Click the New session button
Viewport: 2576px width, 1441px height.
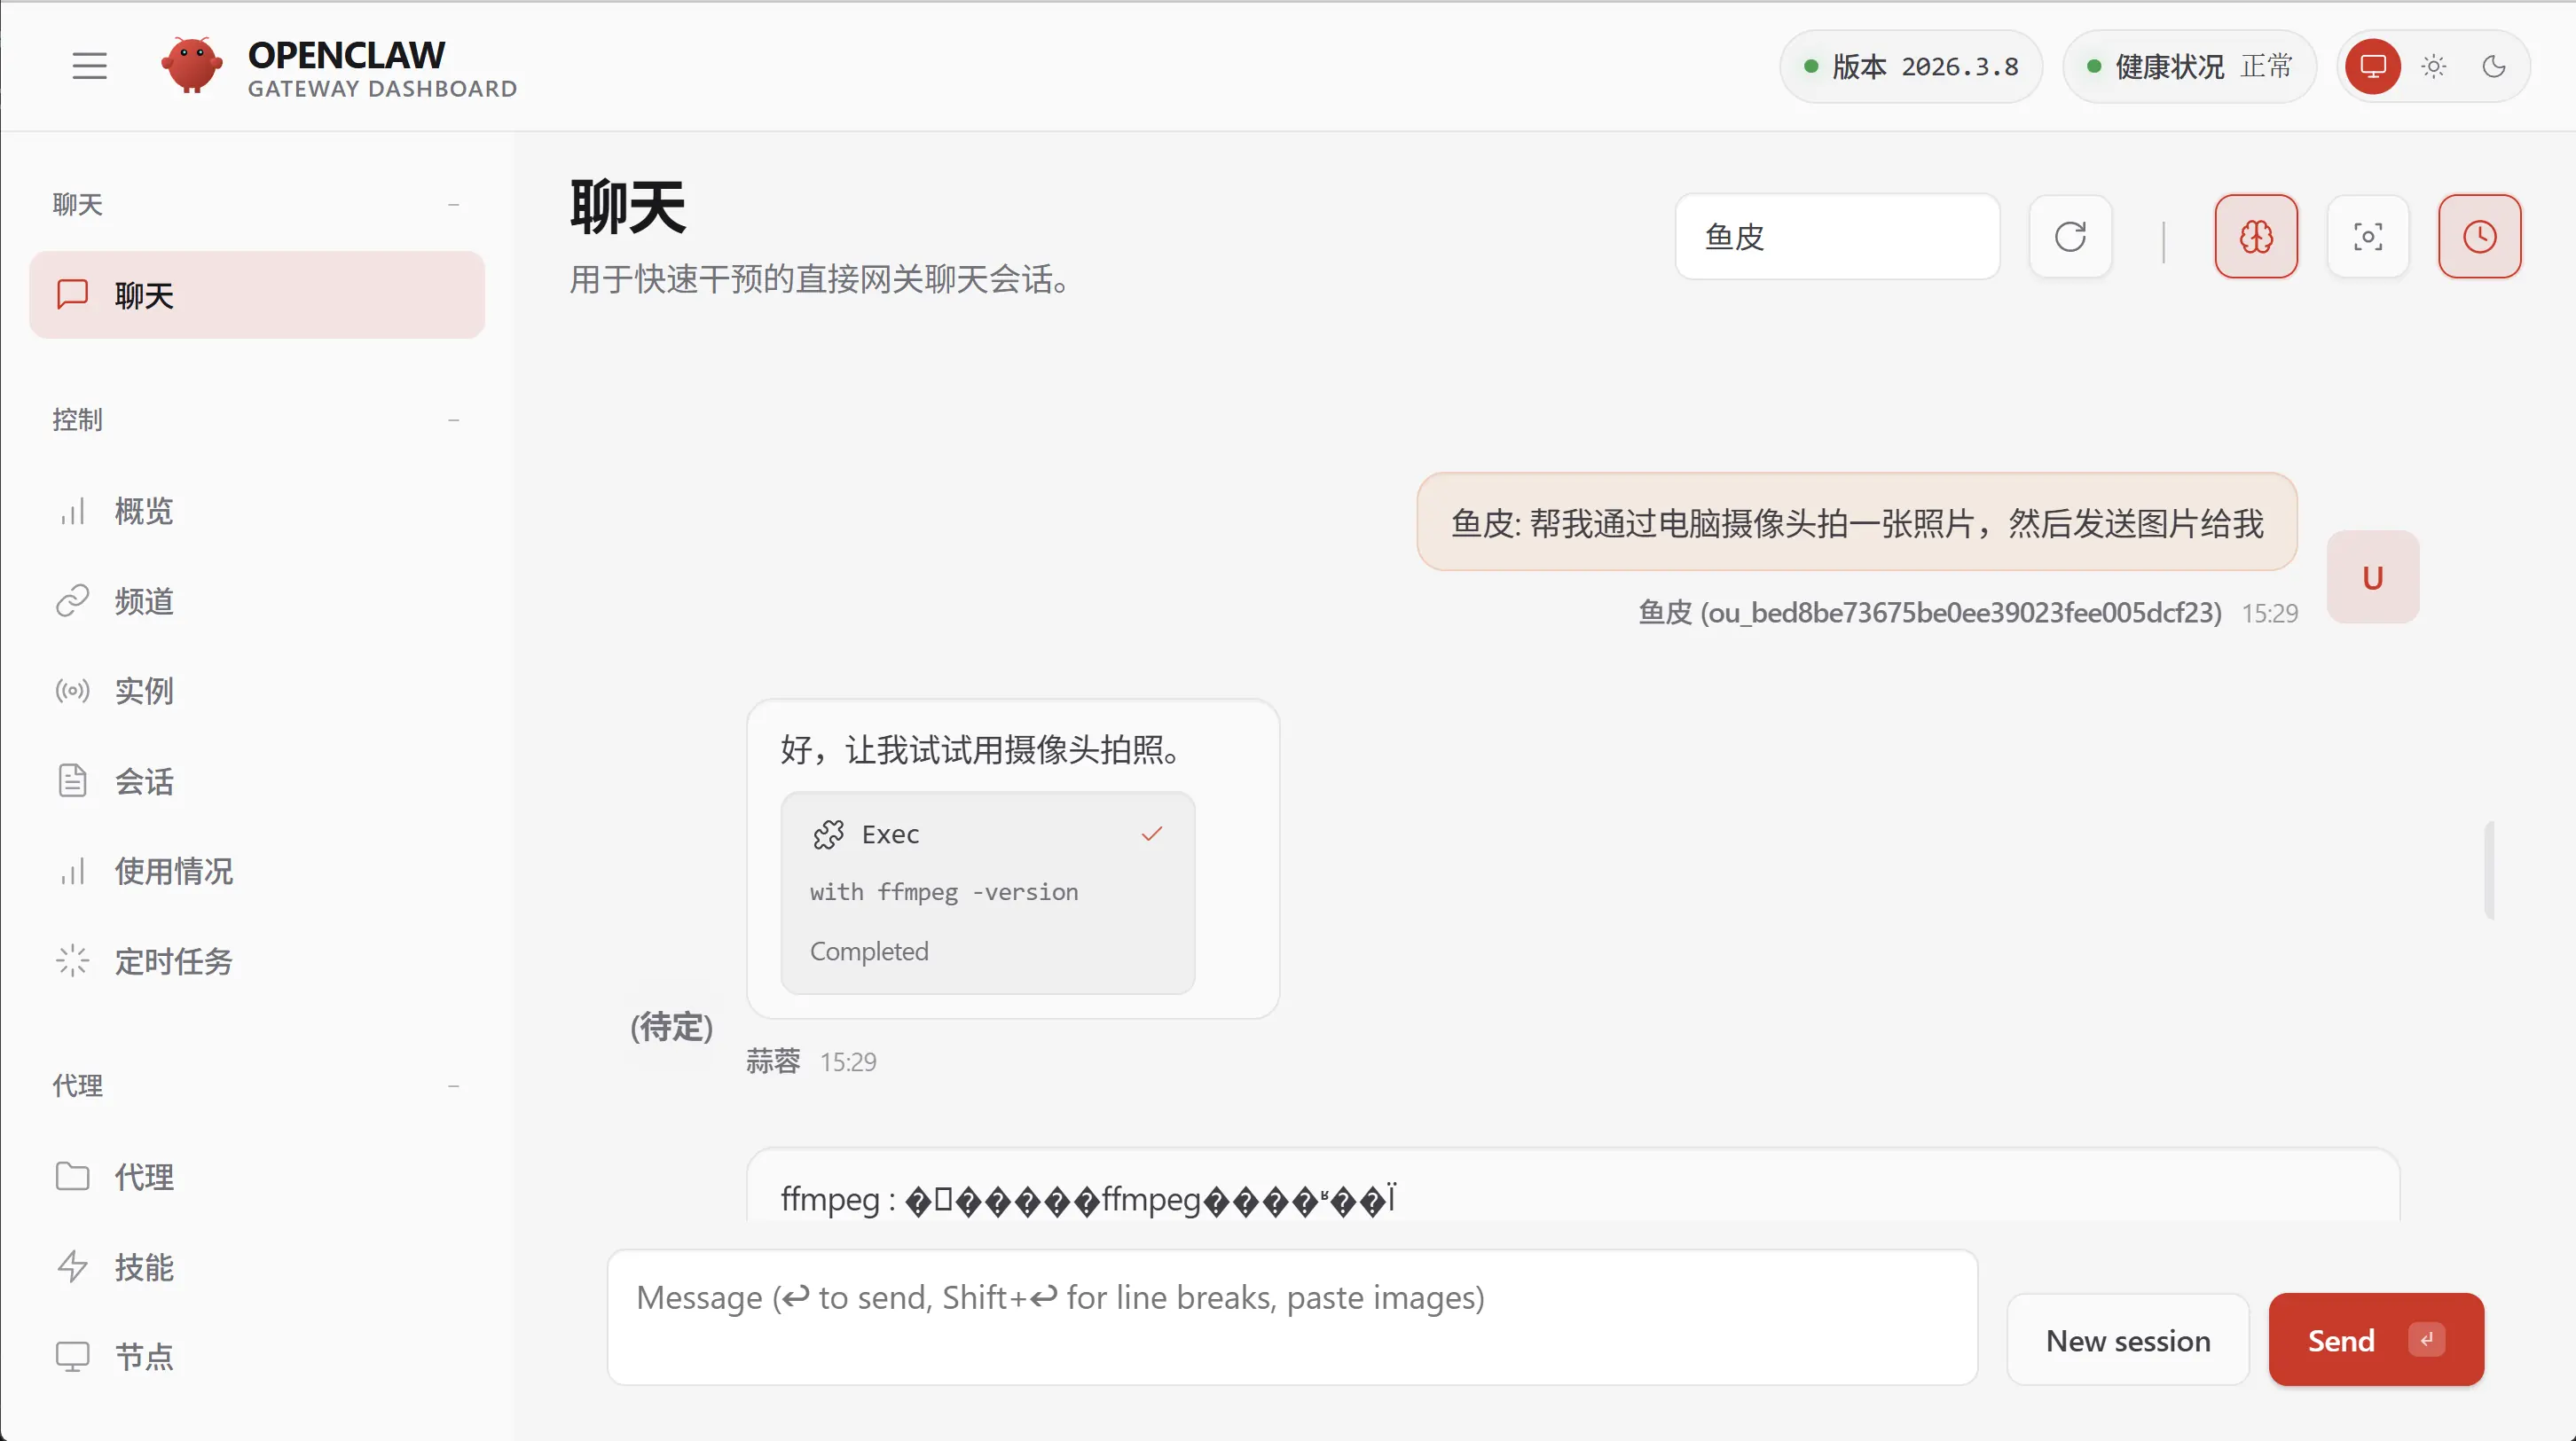[x=2127, y=1340]
